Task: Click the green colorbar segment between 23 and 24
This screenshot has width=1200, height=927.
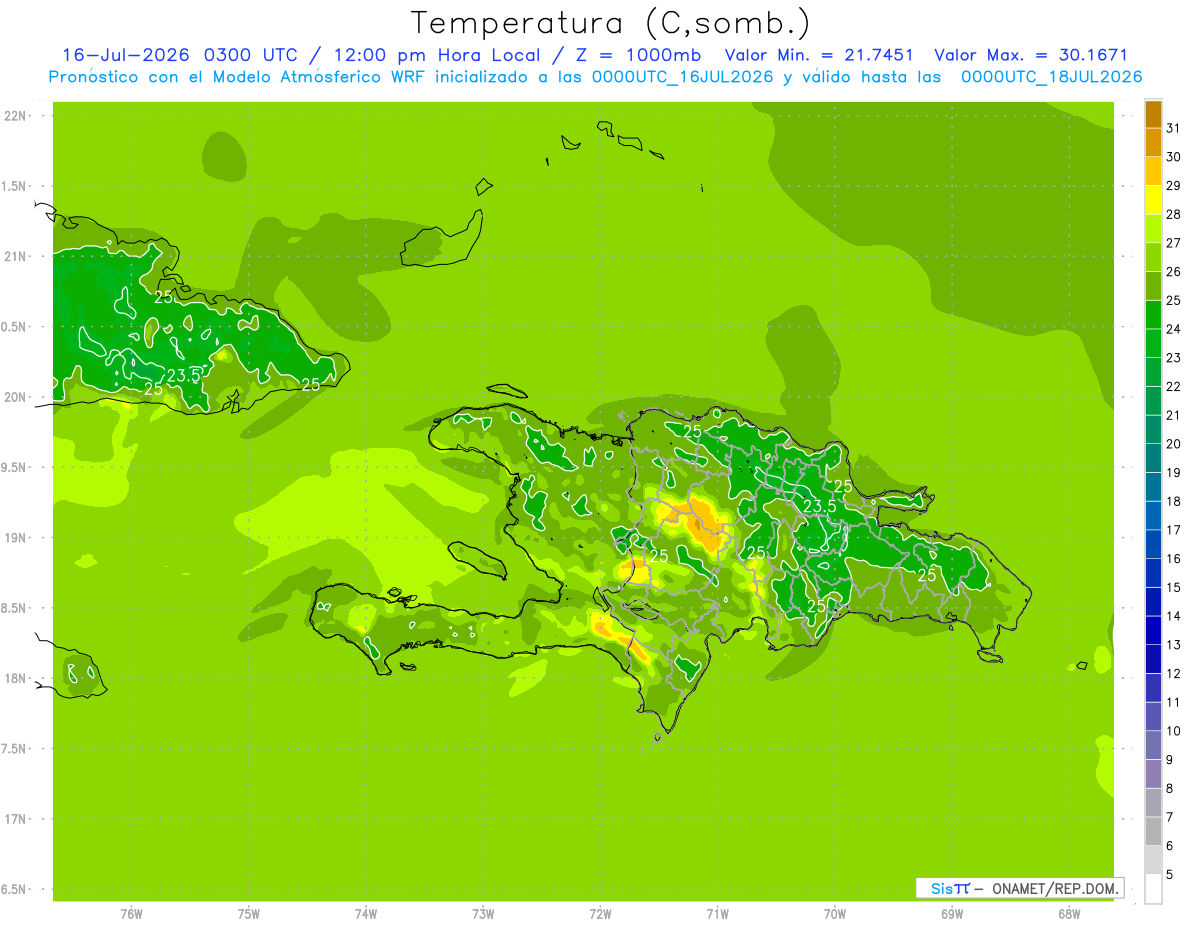Action: (x=1153, y=343)
